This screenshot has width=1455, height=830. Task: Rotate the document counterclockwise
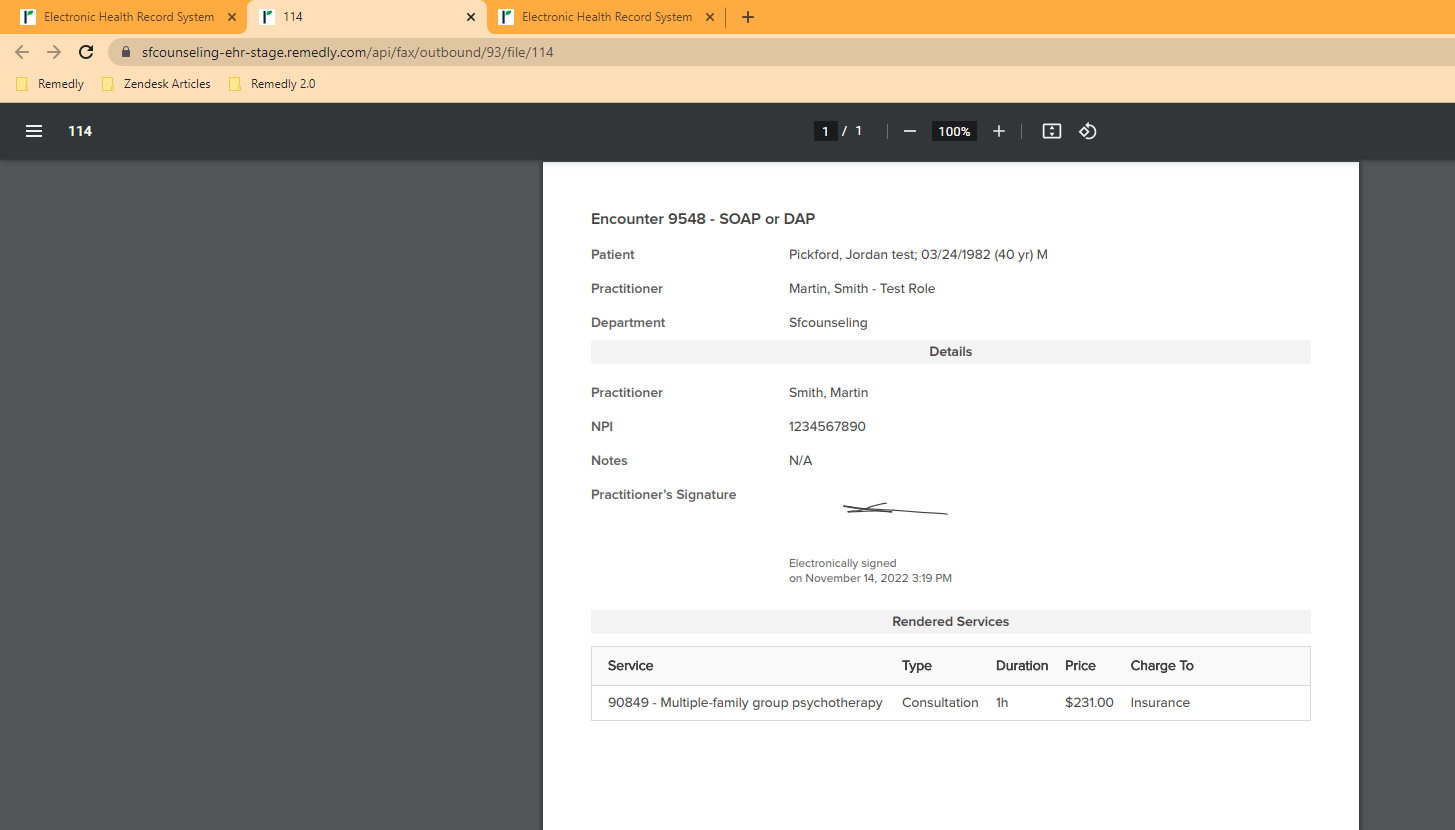(x=1088, y=131)
